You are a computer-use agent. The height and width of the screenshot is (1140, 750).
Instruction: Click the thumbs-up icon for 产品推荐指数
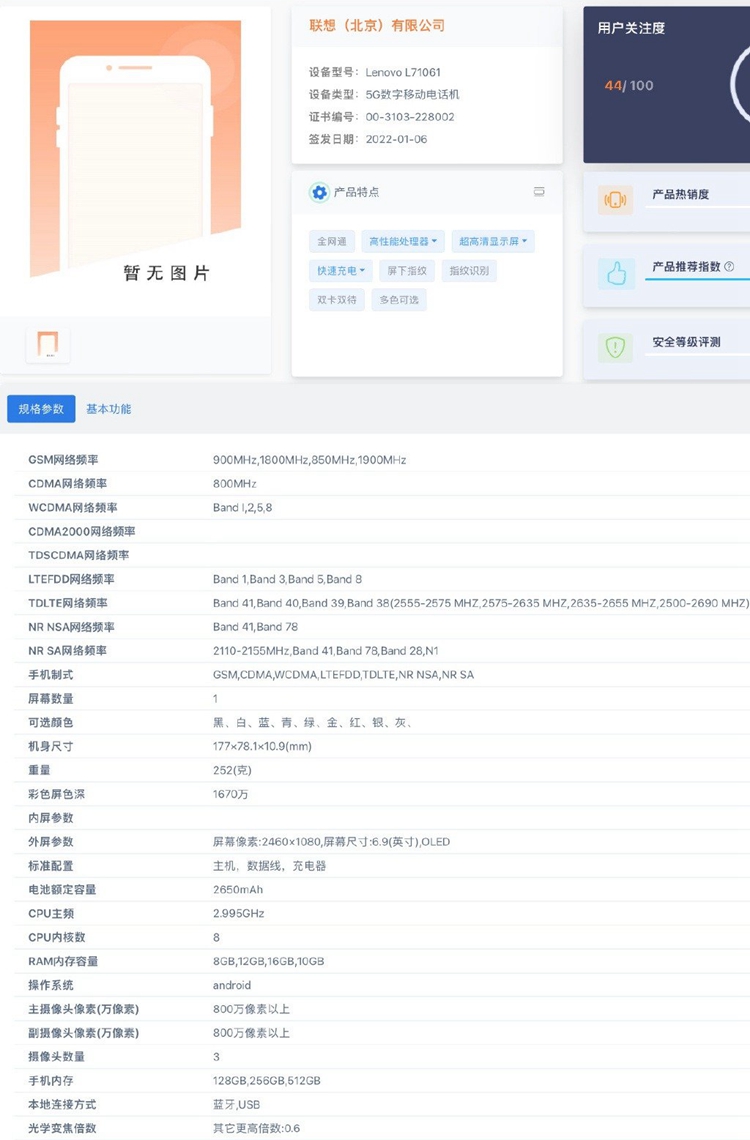616,273
